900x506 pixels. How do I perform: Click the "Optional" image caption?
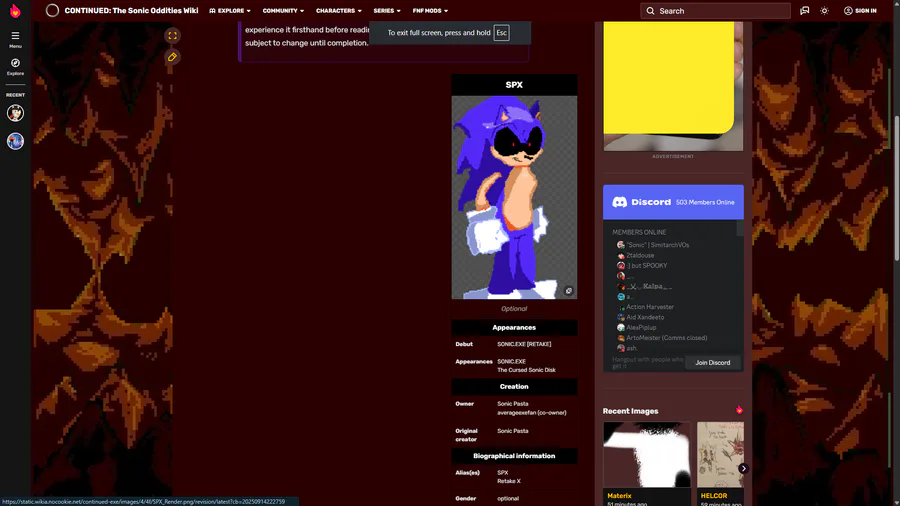[514, 309]
